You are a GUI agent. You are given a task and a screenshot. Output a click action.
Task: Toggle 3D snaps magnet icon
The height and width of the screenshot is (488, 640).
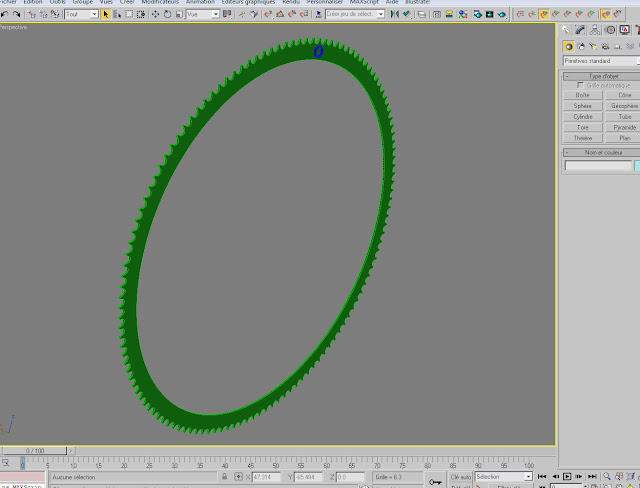click(x=268, y=14)
